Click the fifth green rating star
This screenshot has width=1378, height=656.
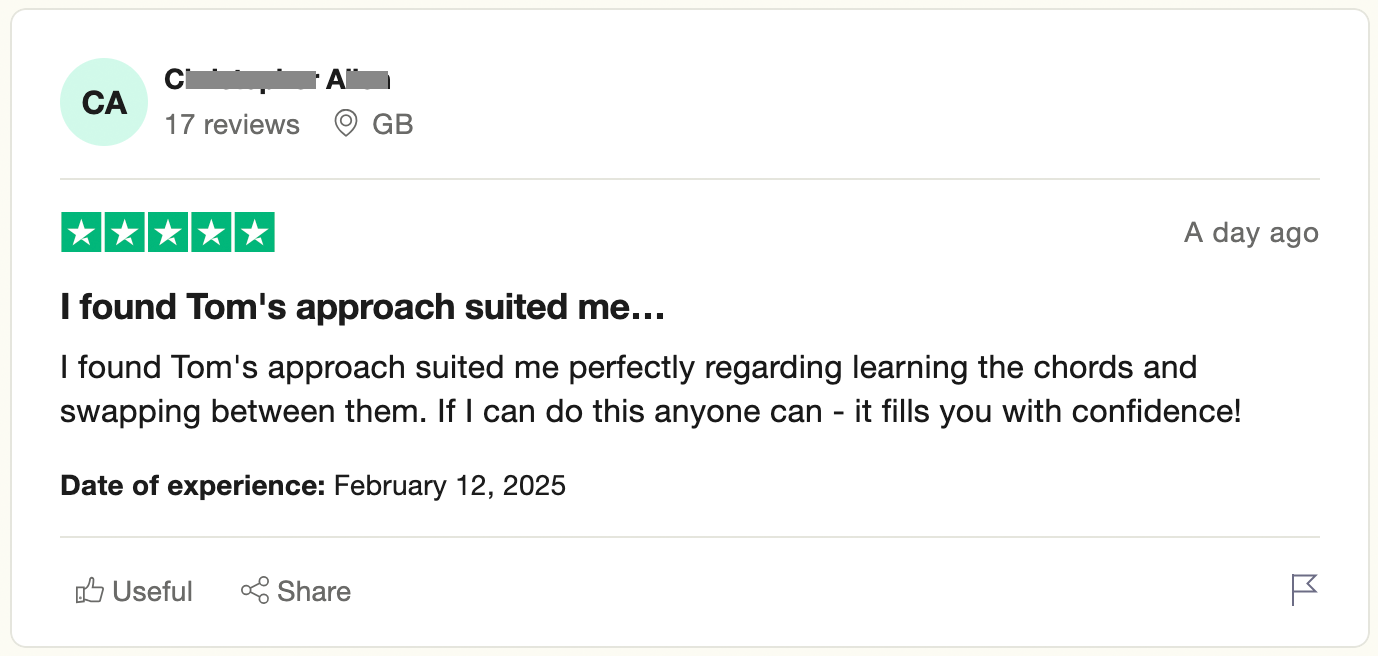tap(254, 233)
